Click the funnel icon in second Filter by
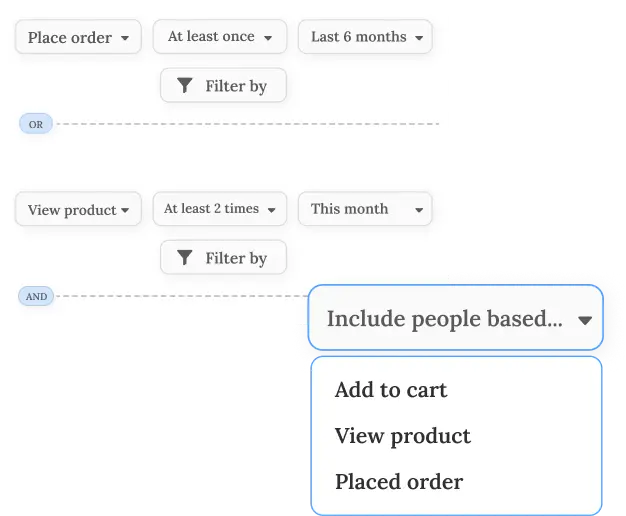626x516 pixels. [x=185, y=257]
